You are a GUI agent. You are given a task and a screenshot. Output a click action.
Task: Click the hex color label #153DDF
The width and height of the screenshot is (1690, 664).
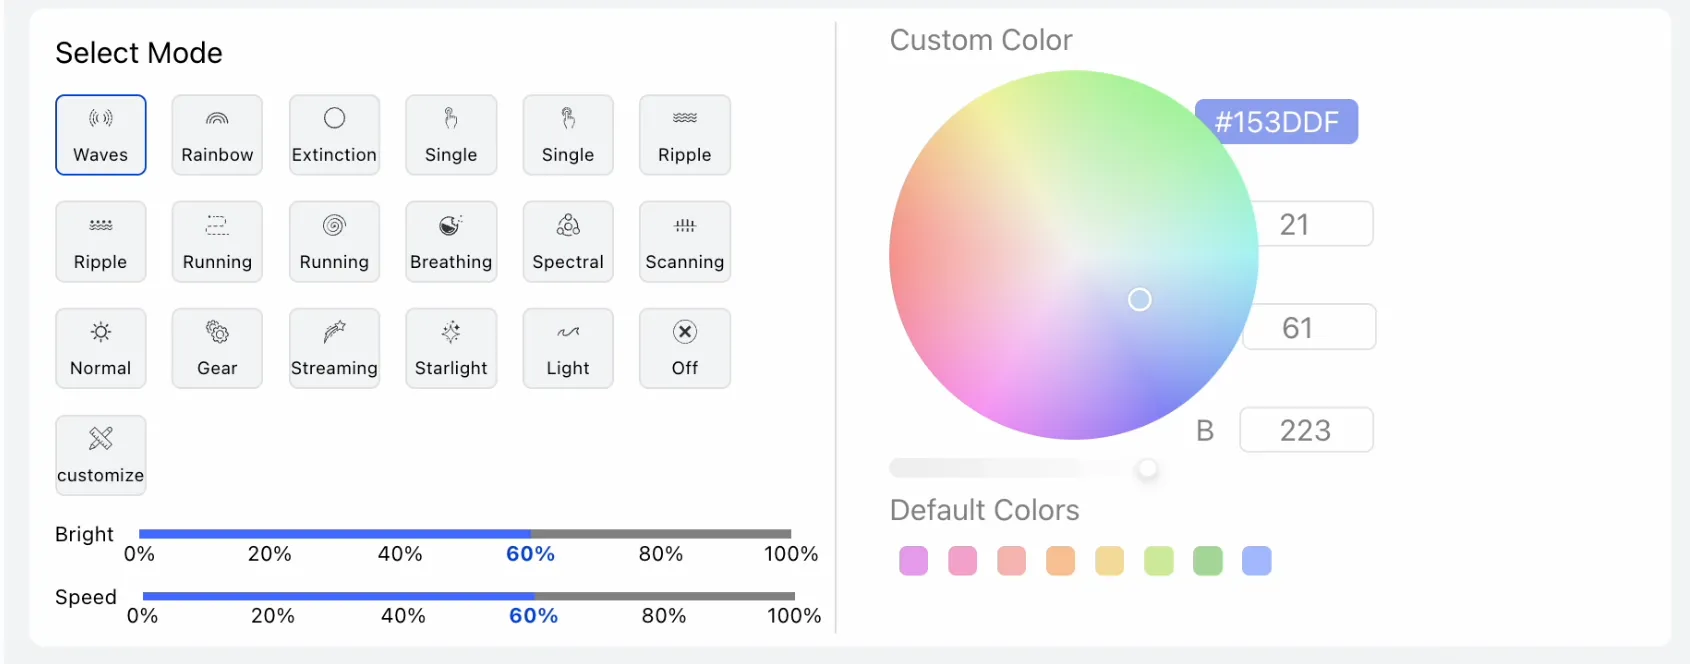1276,122
